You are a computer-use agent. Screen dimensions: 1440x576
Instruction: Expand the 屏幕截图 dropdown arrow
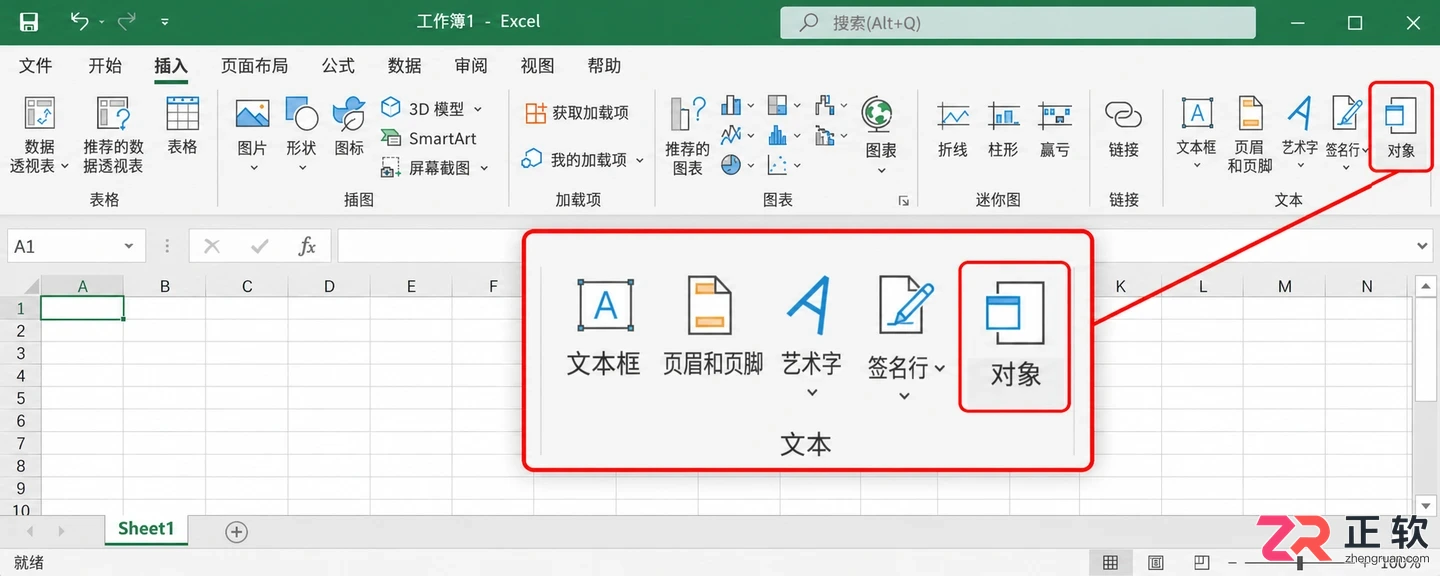click(484, 169)
